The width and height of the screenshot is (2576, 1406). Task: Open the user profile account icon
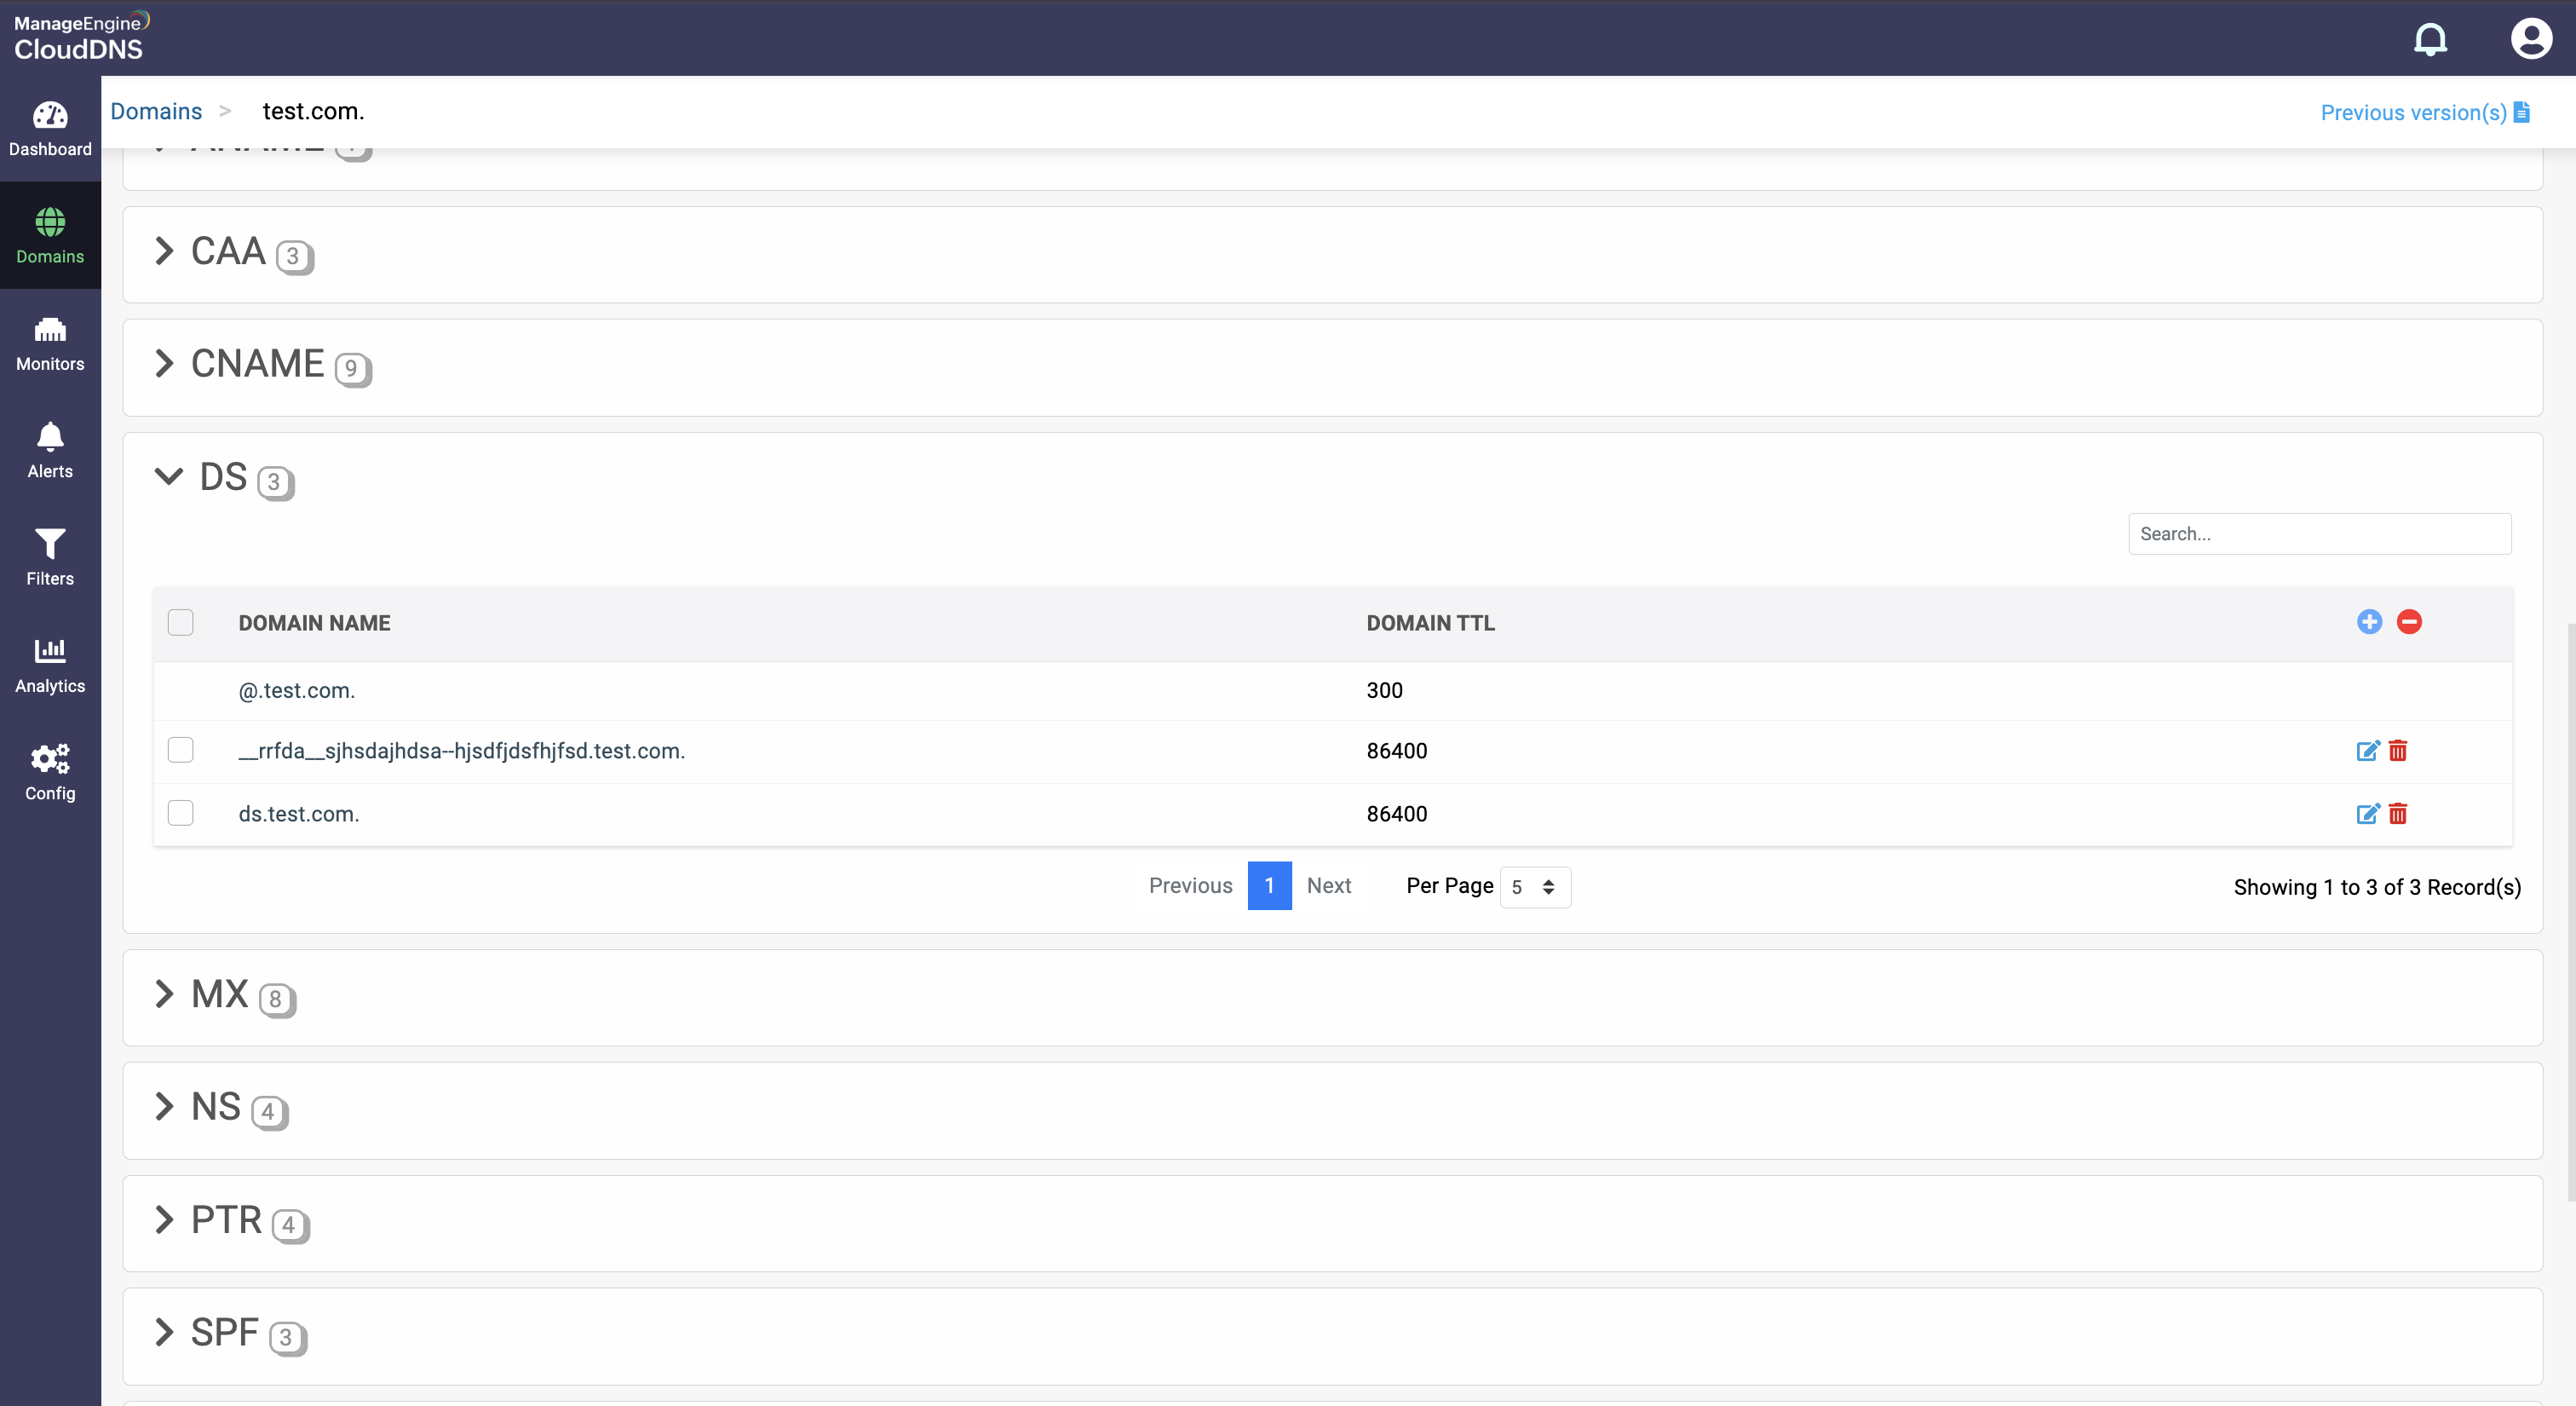click(2530, 39)
